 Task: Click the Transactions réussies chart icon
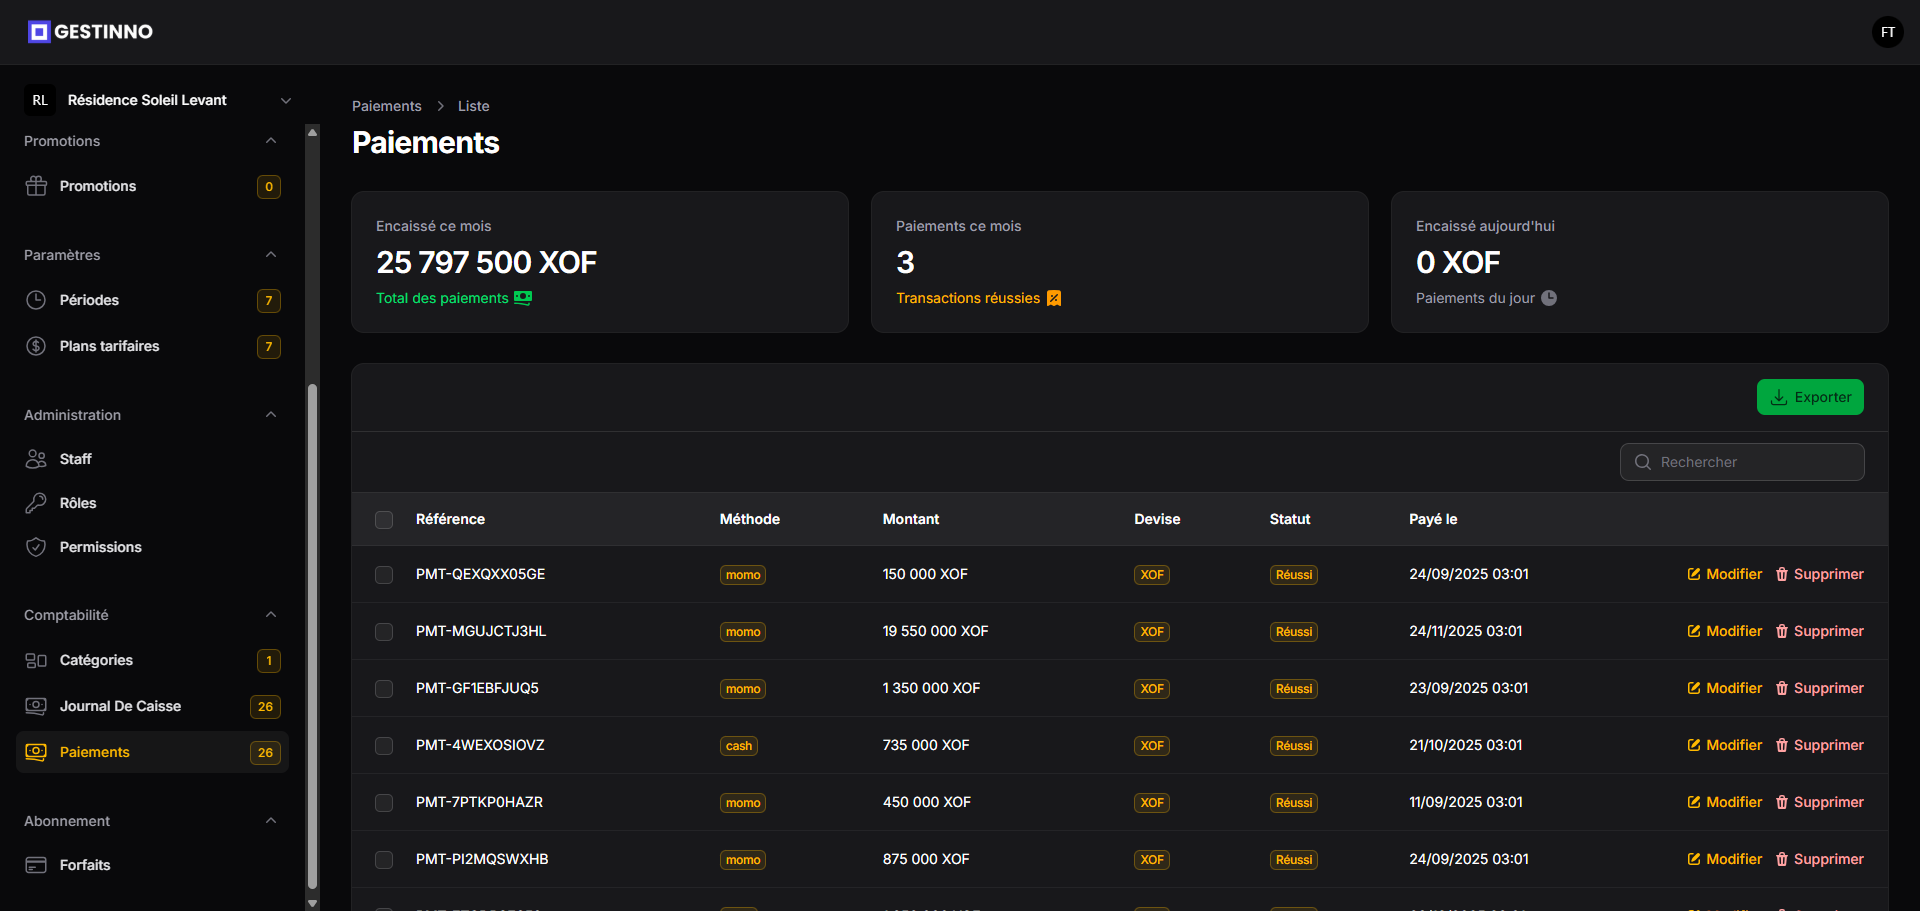point(1054,298)
